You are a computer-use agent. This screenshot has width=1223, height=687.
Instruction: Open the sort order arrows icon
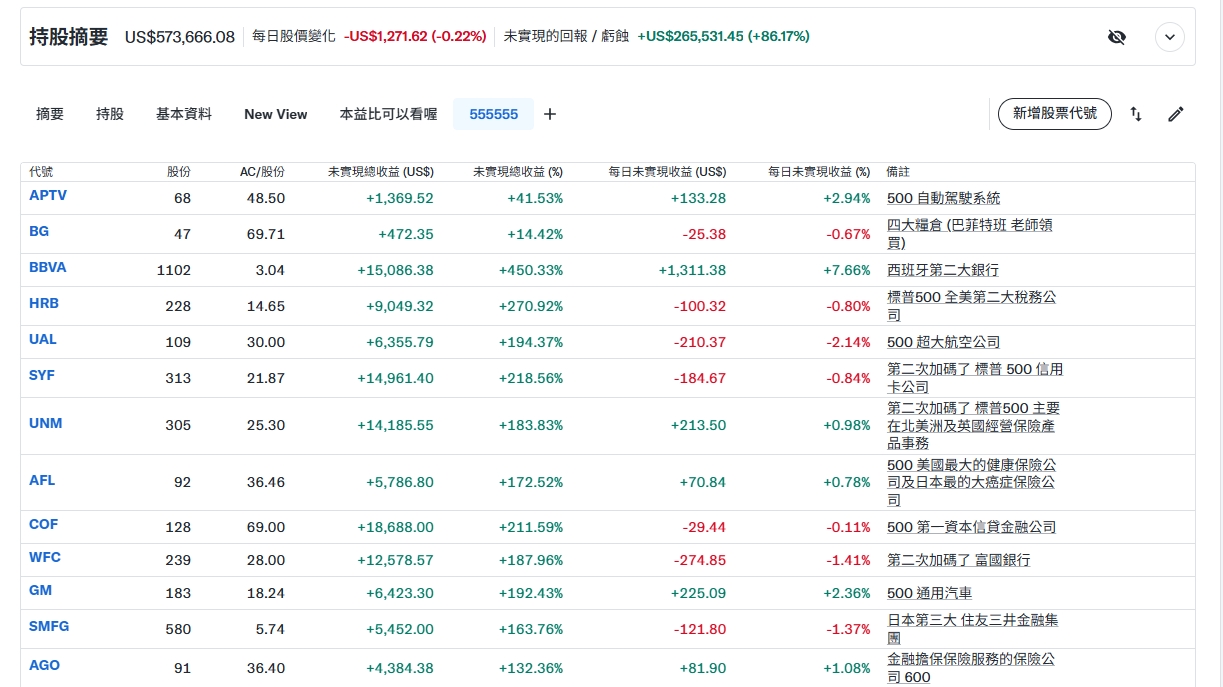click(x=1136, y=114)
